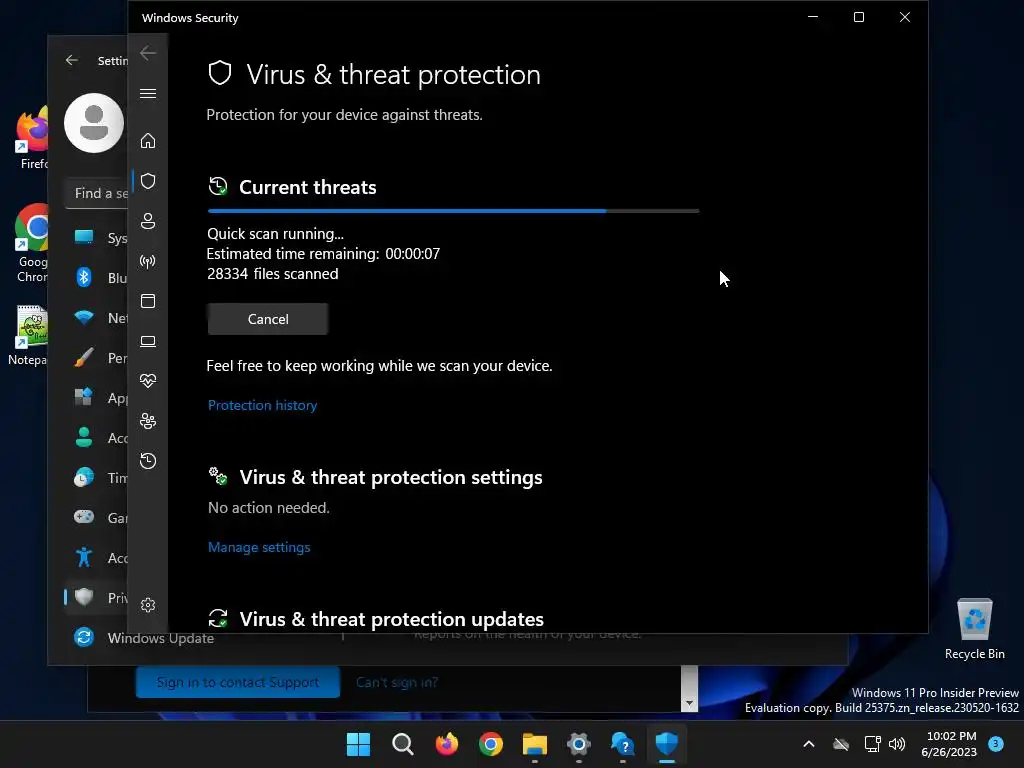
Task: Open App & browser control icon
Action: [148, 301]
